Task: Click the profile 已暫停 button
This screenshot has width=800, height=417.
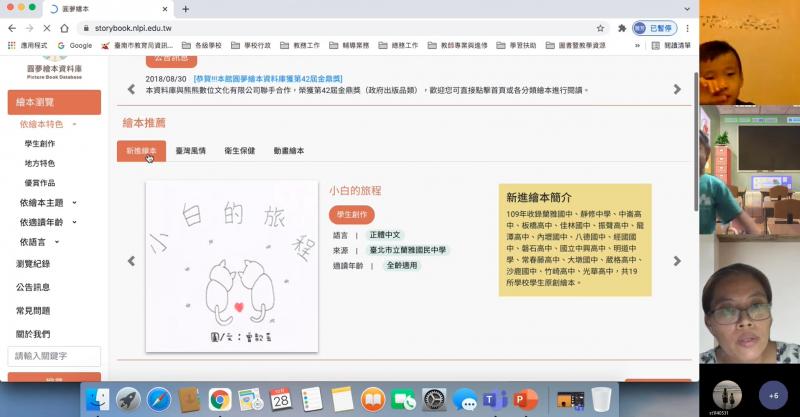Action: click(655, 29)
